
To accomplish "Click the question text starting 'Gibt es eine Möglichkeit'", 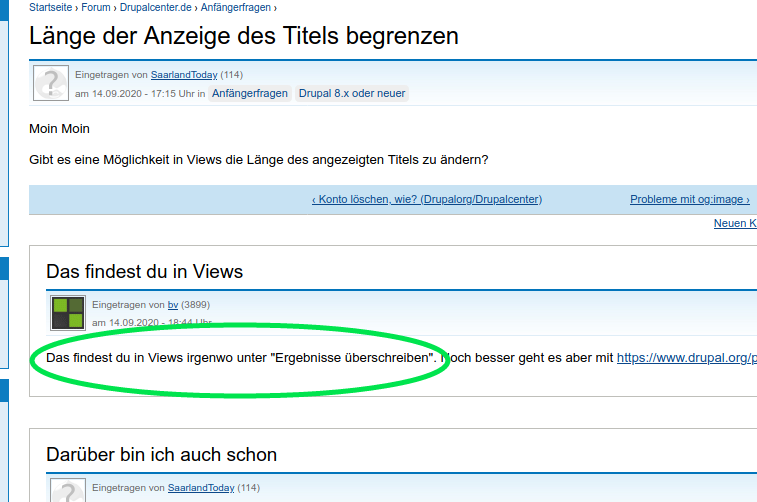I will pos(259,160).
